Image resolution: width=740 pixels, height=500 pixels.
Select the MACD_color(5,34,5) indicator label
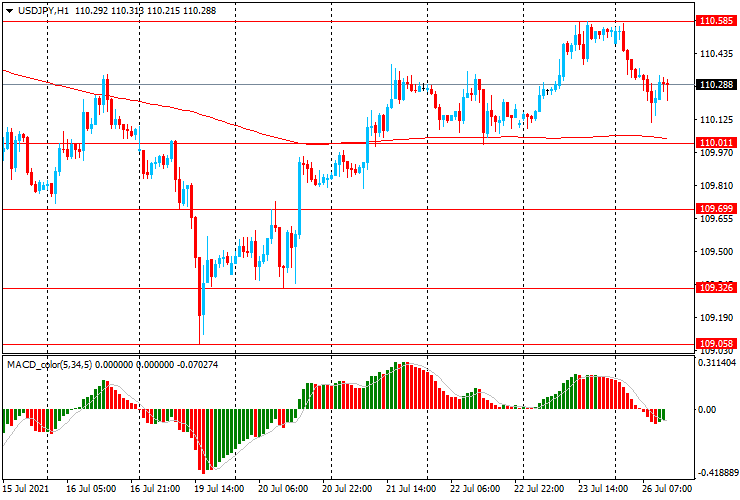(x=50, y=364)
